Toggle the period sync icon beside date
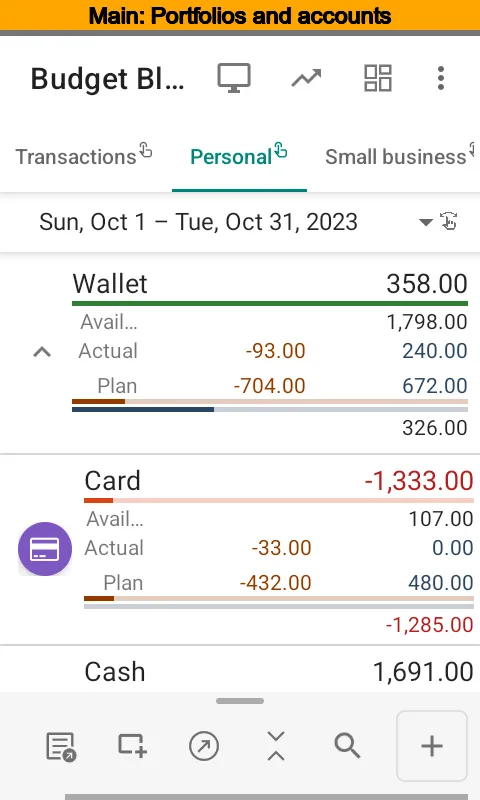This screenshot has width=480, height=800. coord(449,221)
